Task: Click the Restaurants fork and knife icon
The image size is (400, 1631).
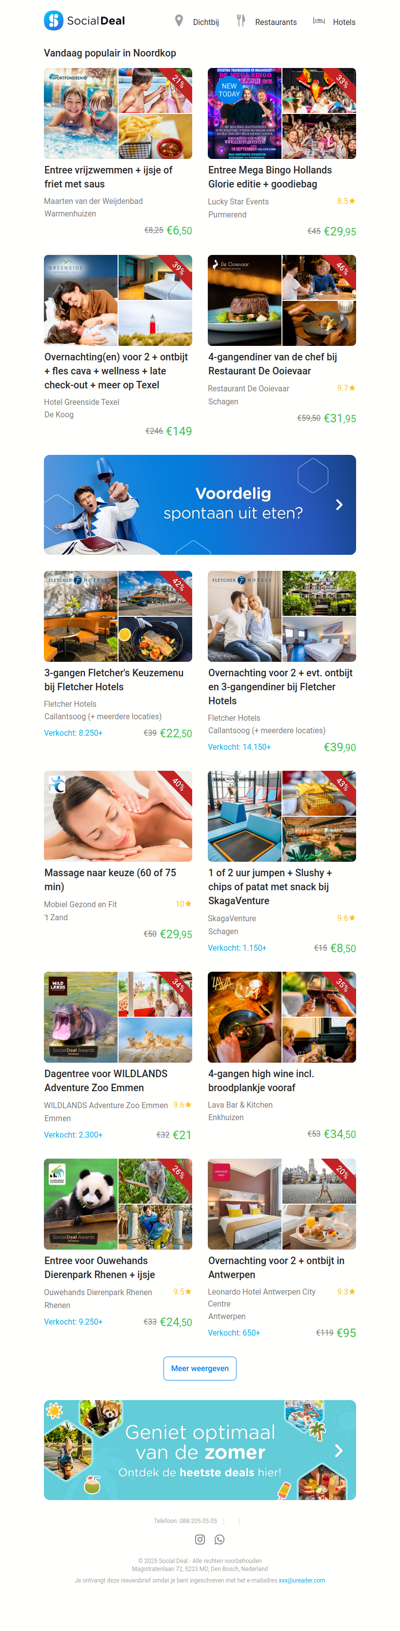Action: (240, 21)
